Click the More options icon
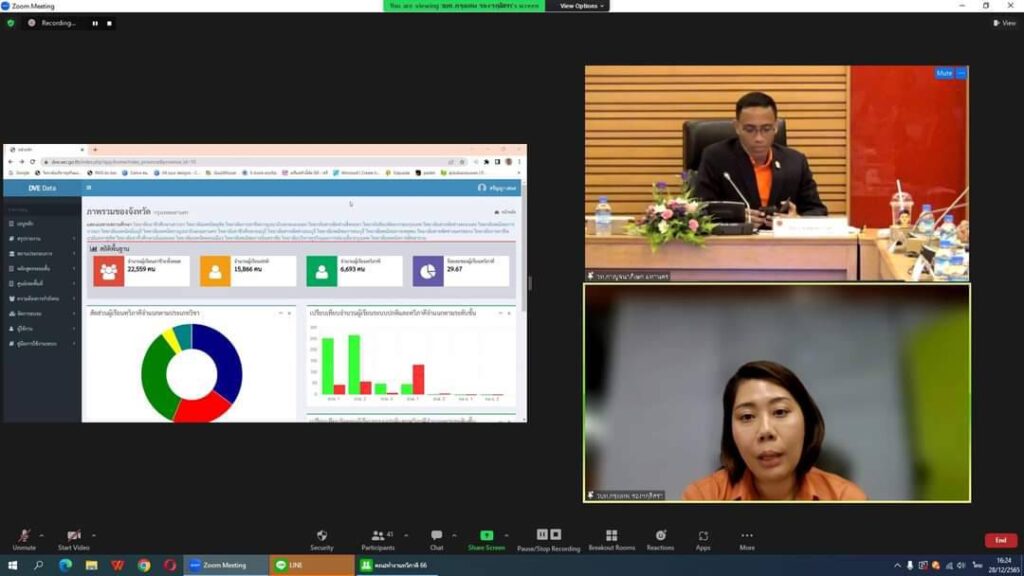 [x=747, y=536]
